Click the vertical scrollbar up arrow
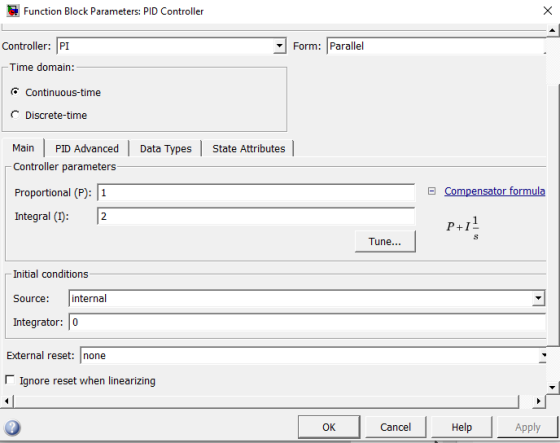The width and height of the screenshot is (560, 443). pos(552,30)
